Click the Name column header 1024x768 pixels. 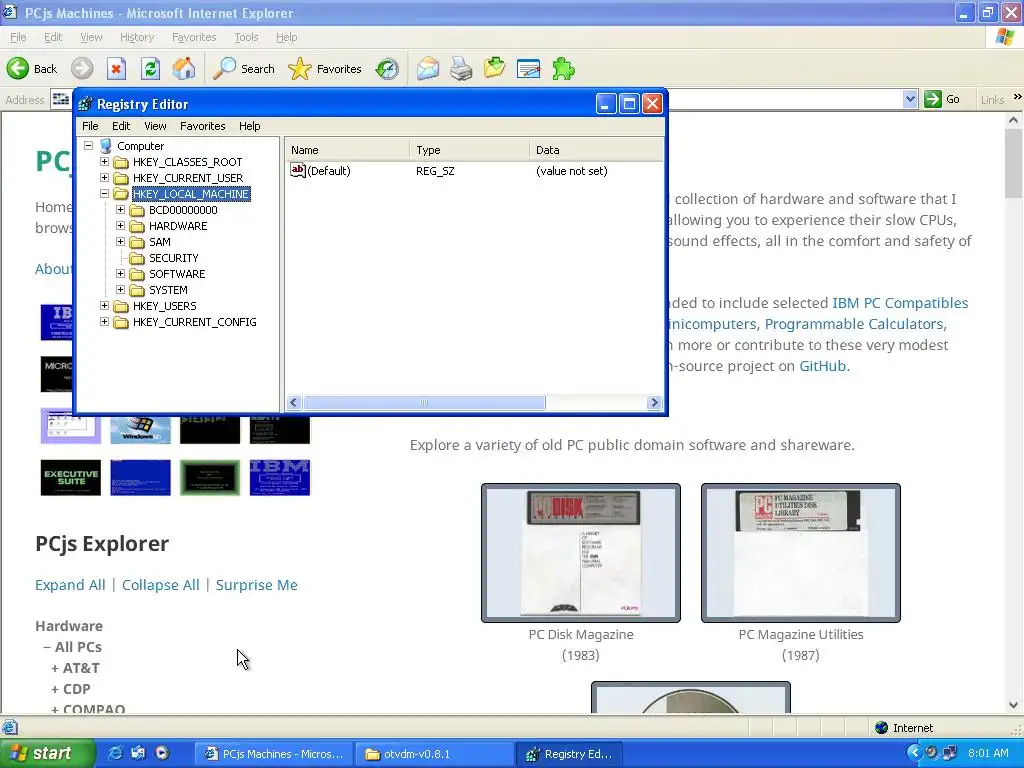[x=347, y=150]
